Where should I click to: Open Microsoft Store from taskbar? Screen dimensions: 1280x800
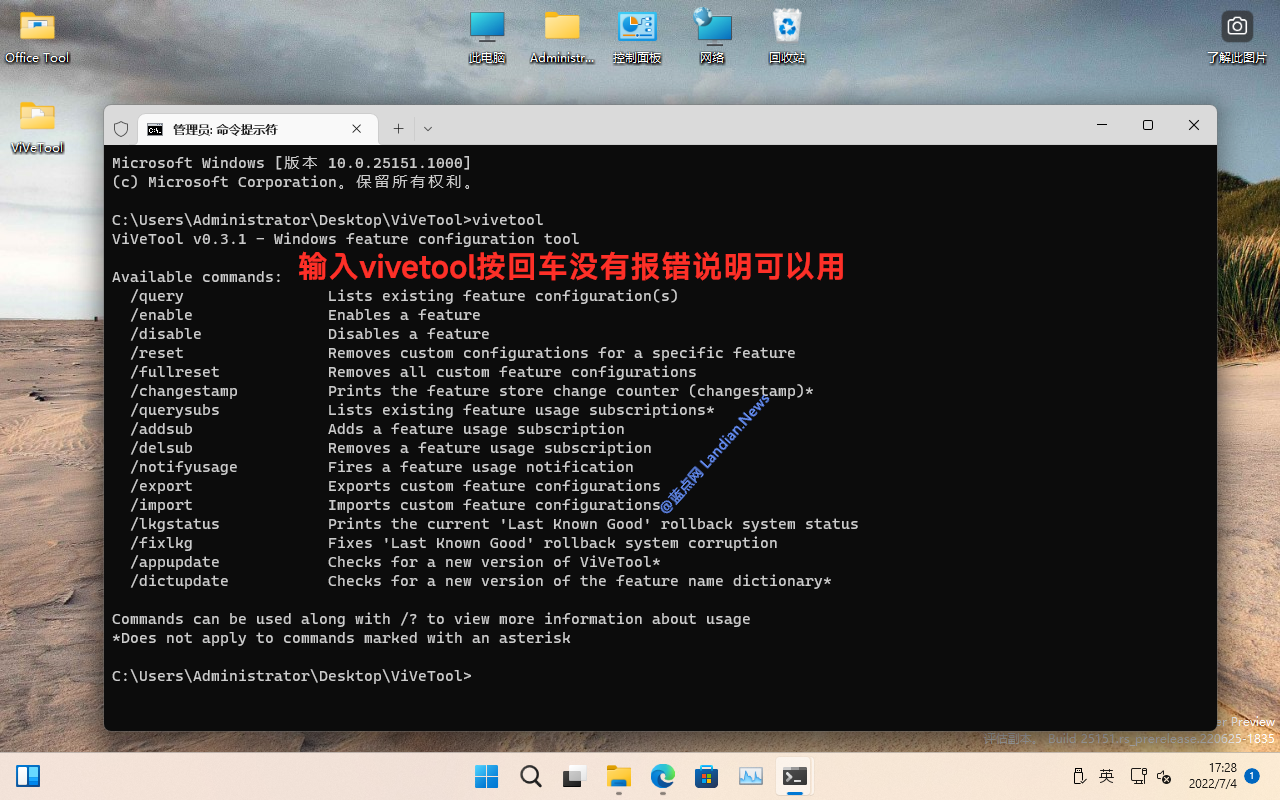pyautogui.click(x=707, y=776)
